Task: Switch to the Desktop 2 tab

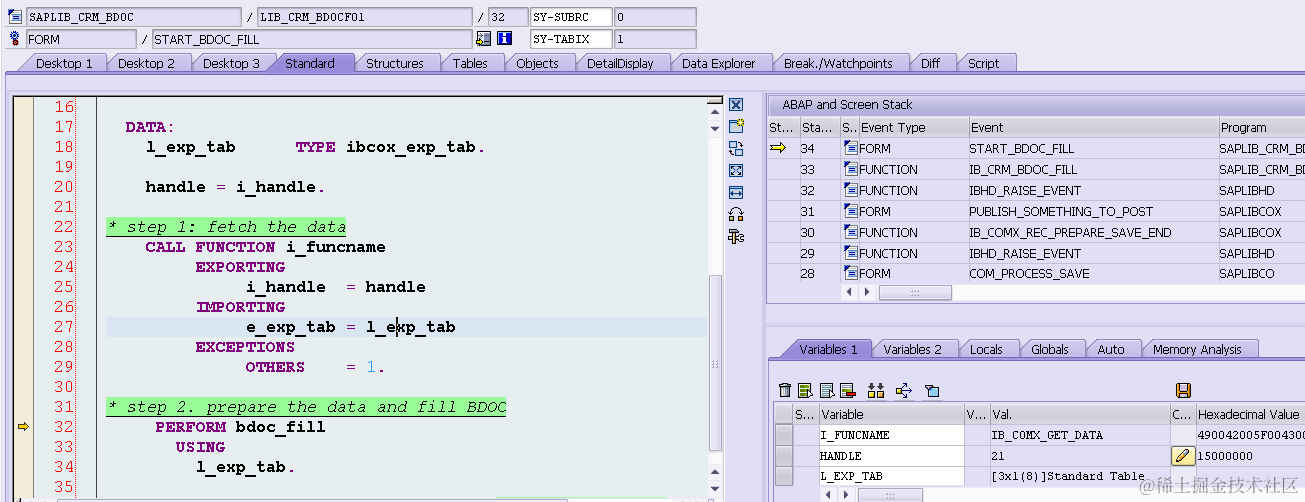Action: coord(146,63)
